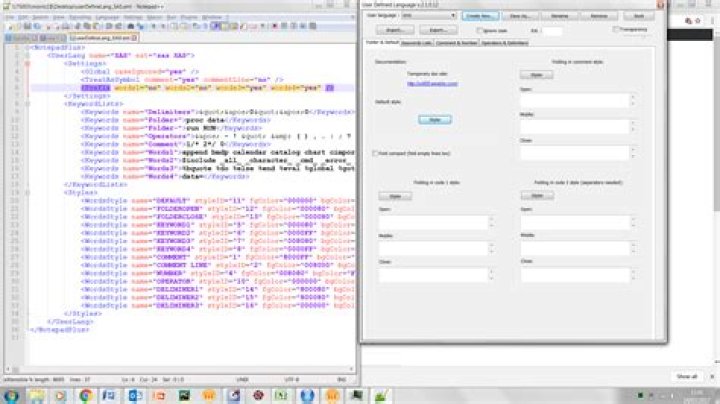720x404 pixels.
Task: Click the Zoom Out toolbar icon
Action: point(163,26)
